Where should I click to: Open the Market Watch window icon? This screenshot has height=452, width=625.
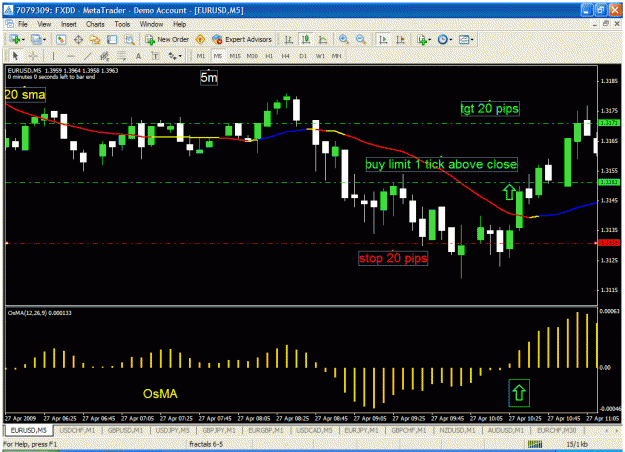click(x=61, y=39)
